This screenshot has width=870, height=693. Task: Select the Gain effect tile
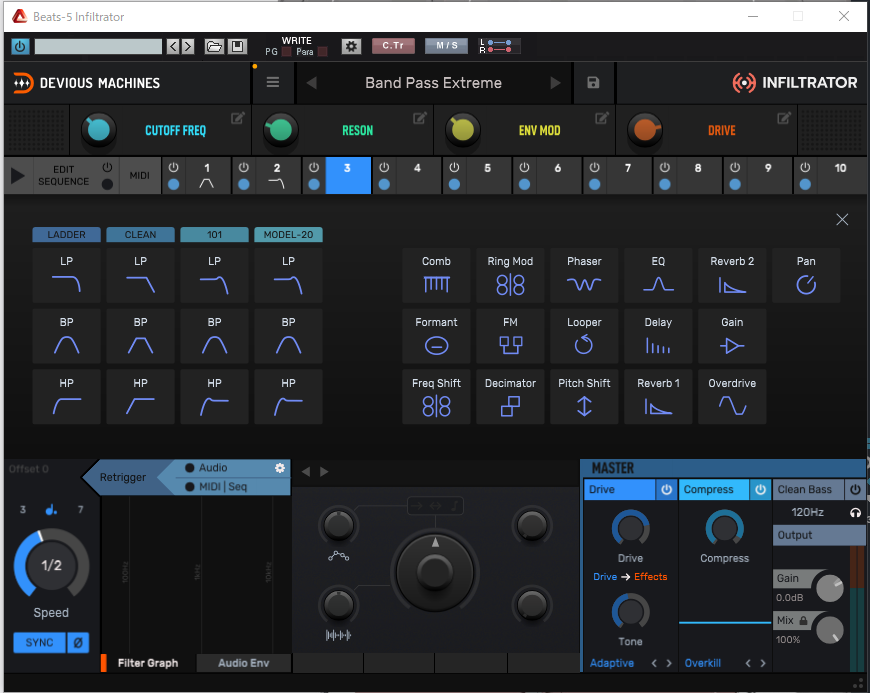[x=732, y=336]
